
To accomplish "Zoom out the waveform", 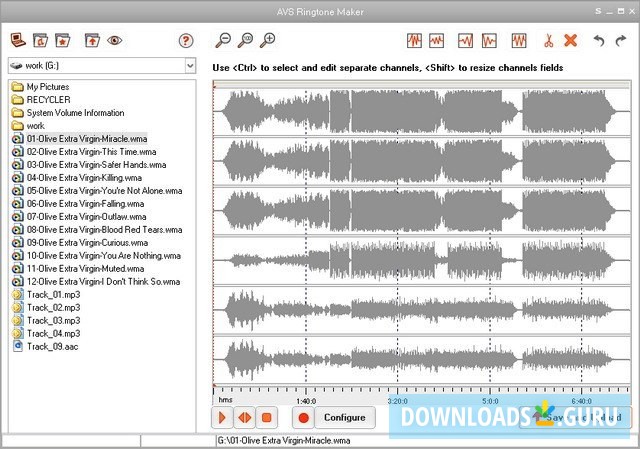I will pos(223,40).
